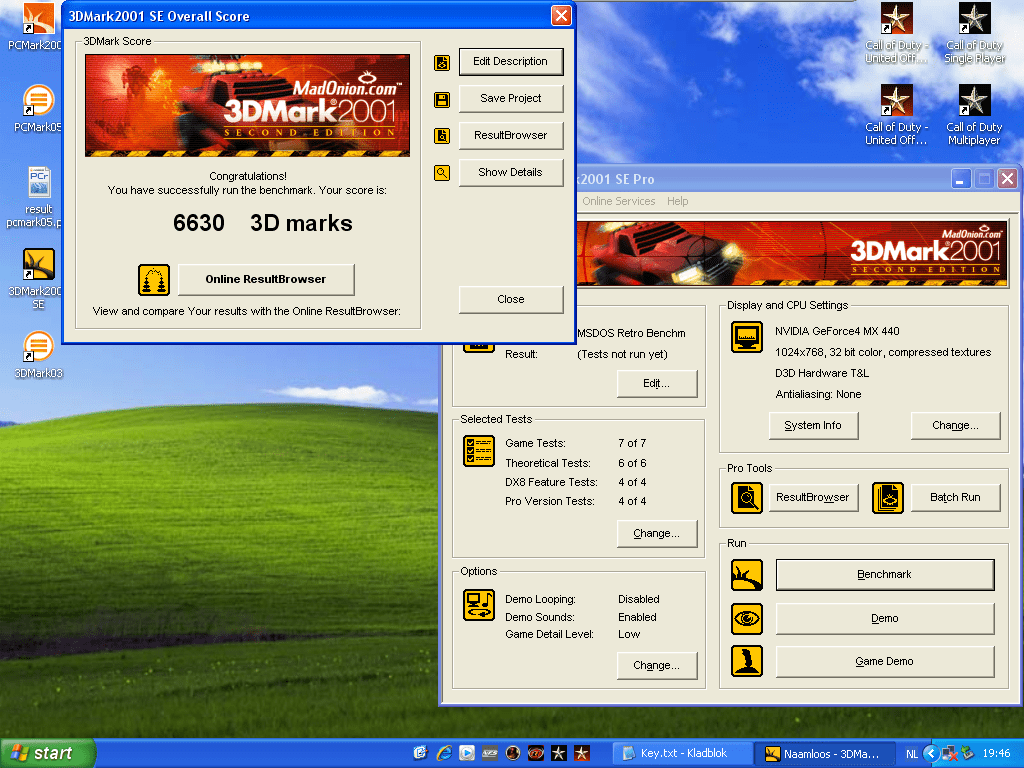This screenshot has height=768, width=1024.
Task: Click Change... under Selected Tests
Action: coord(656,534)
